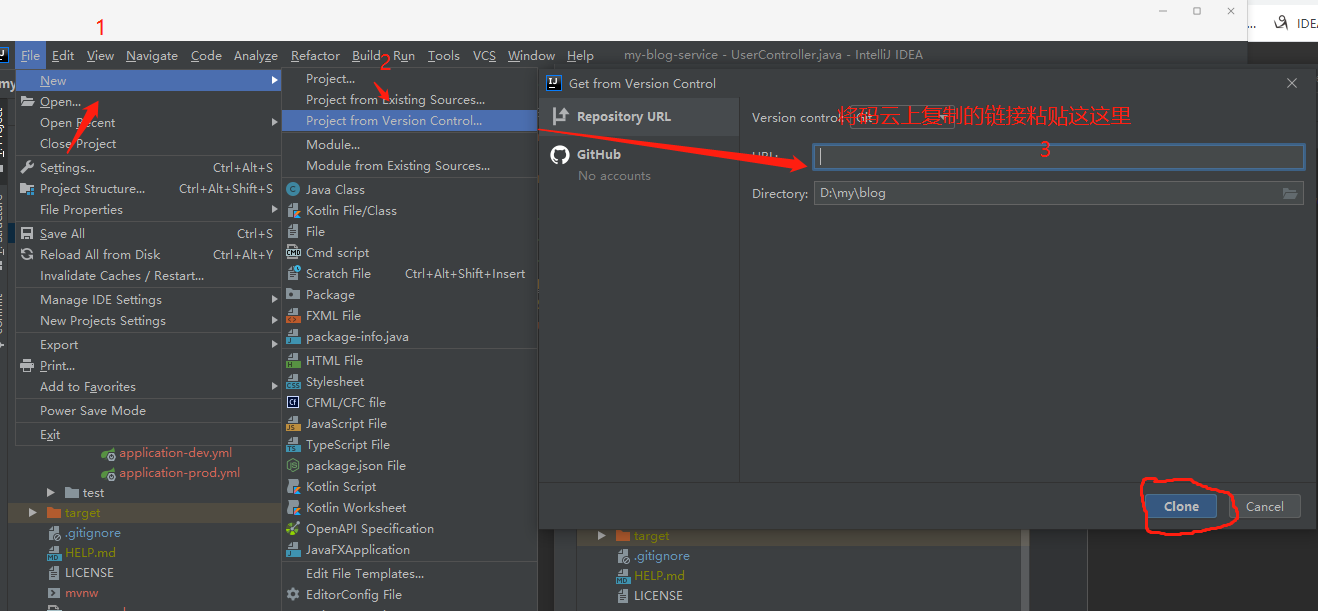The height and width of the screenshot is (611, 1318).
Task: Expand New Projects Settings submenu arrow
Action: 274,321
